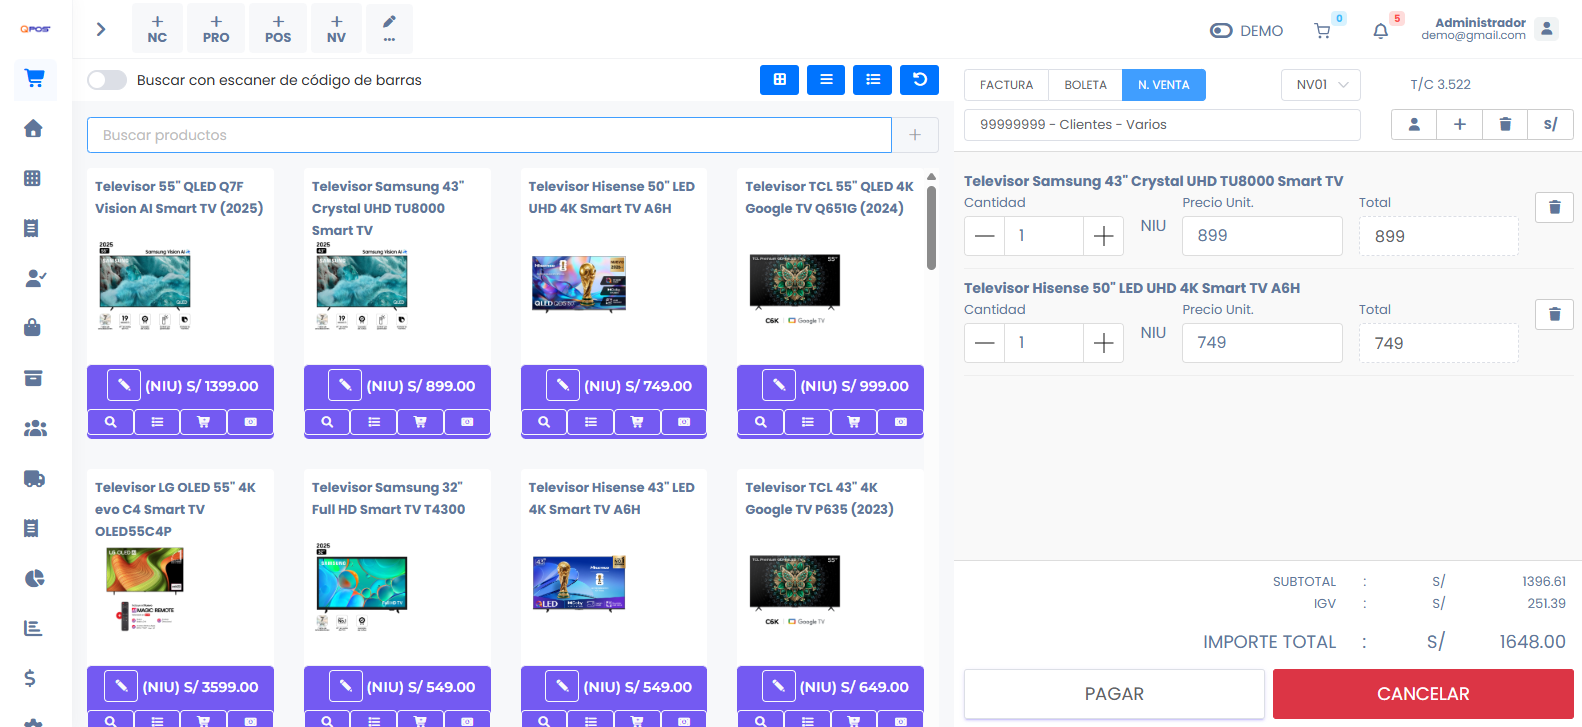Click the pencil edit shortcuts button
The height and width of the screenshot is (727, 1582).
pyautogui.click(x=389, y=28)
